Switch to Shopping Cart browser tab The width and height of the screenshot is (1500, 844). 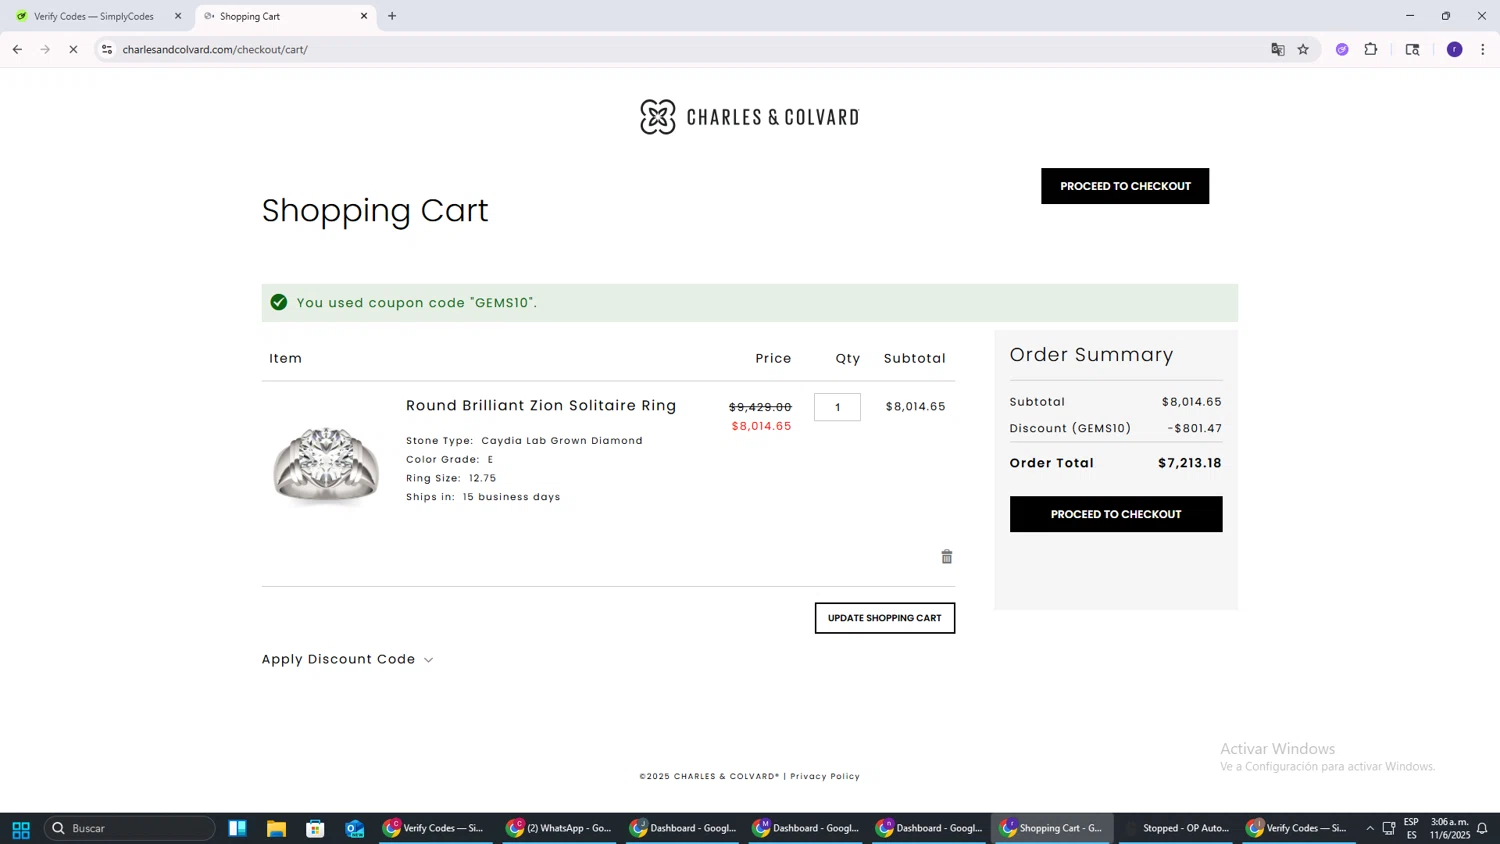pos(285,16)
